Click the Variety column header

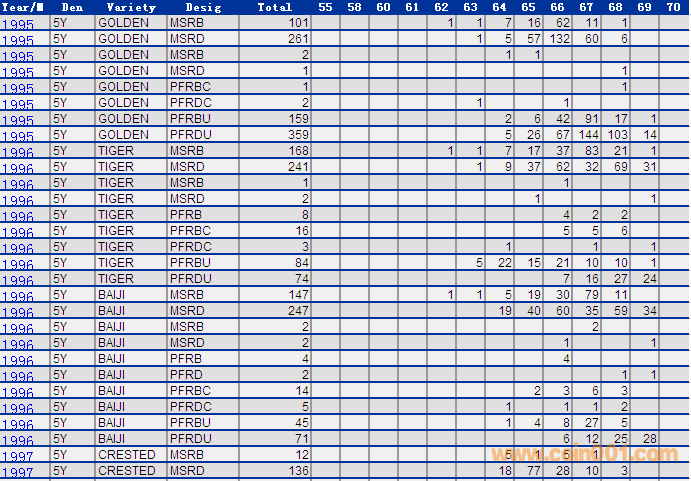[130, 7]
